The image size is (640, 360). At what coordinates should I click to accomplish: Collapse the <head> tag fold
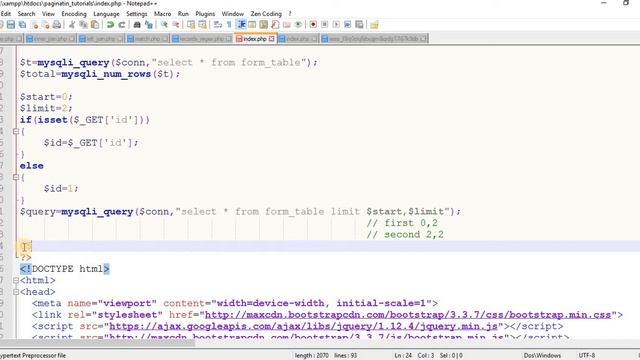point(16,292)
